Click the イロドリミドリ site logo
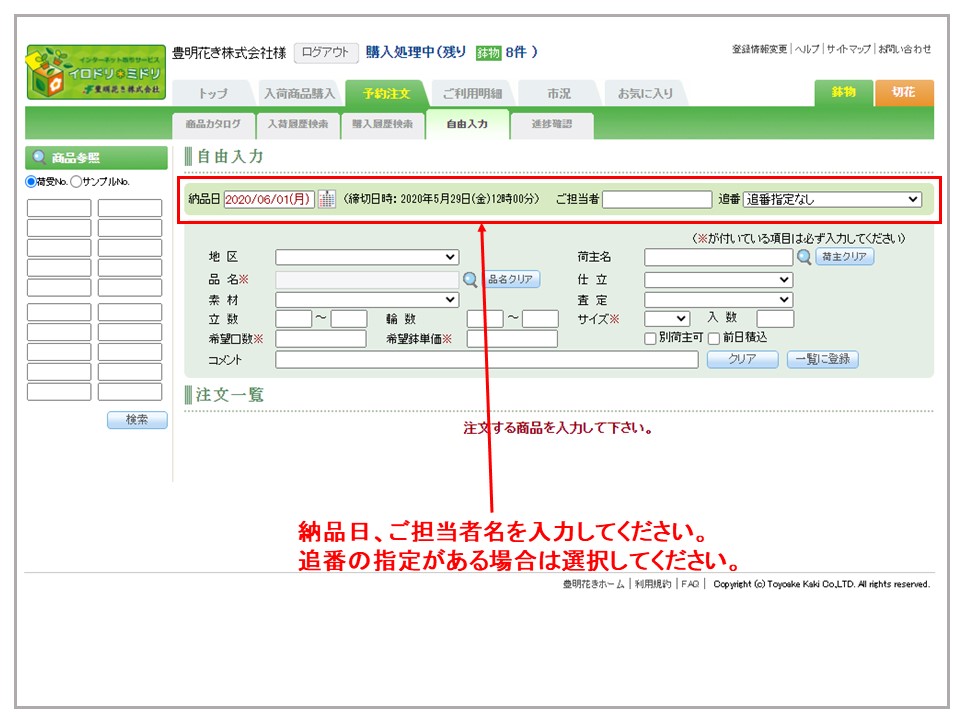The height and width of the screenshot is (720, 960). click(x=95, y=72)
